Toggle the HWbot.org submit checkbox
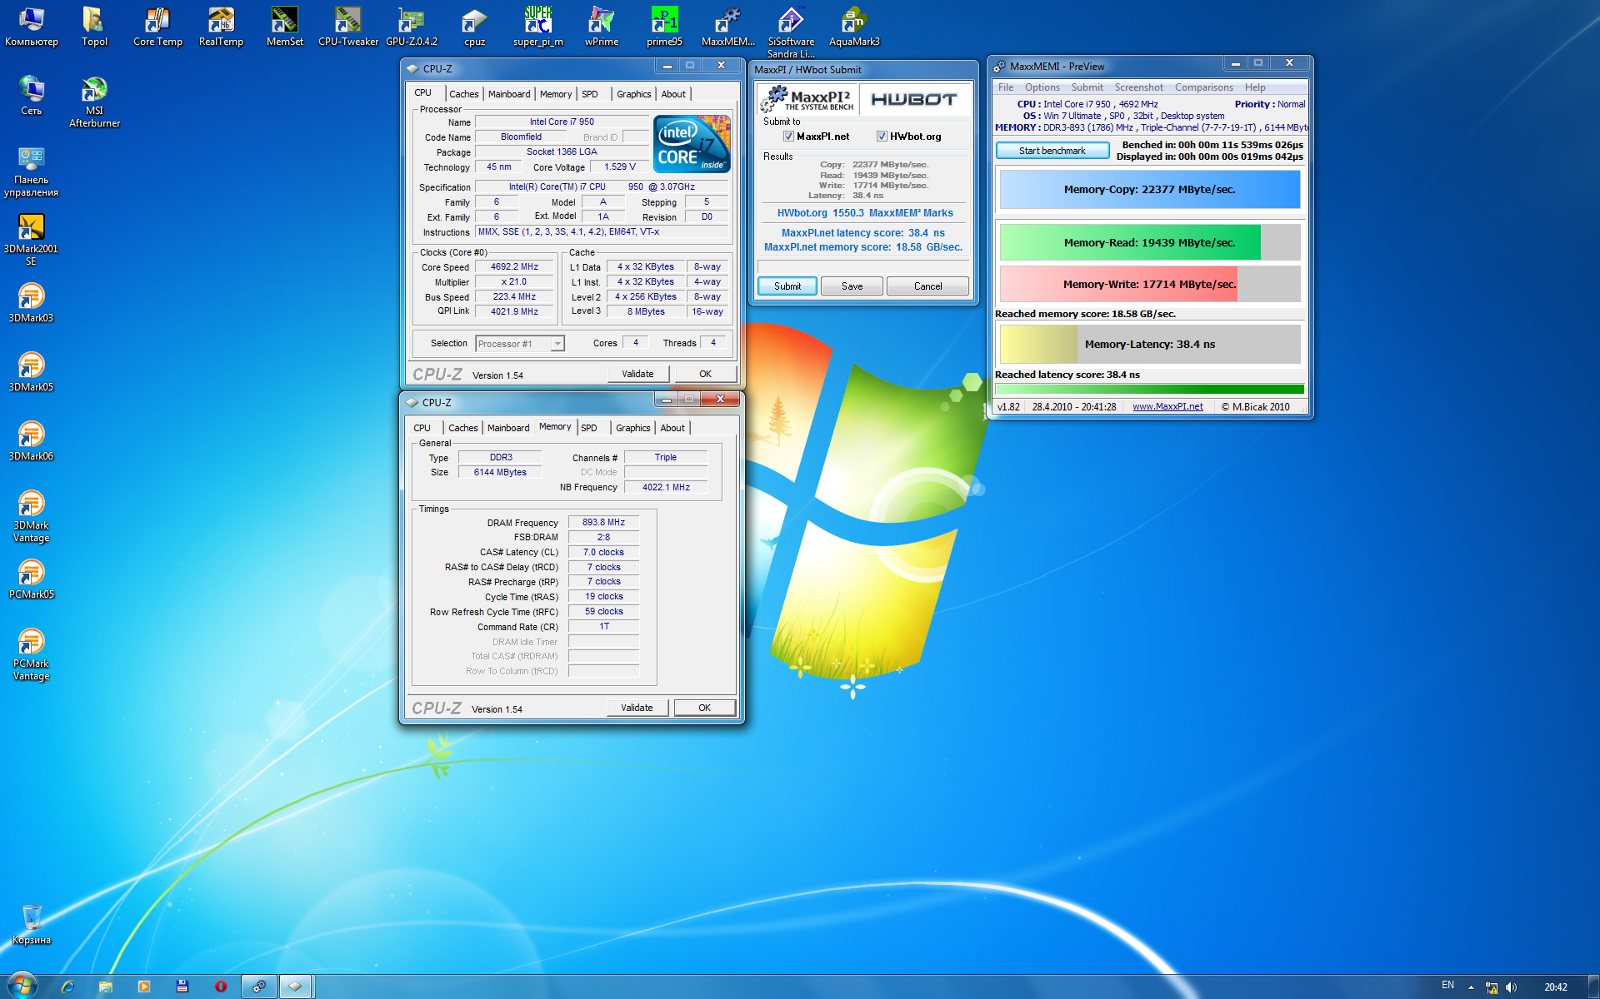Viewport: 1600px width, 999px height. 882,137
